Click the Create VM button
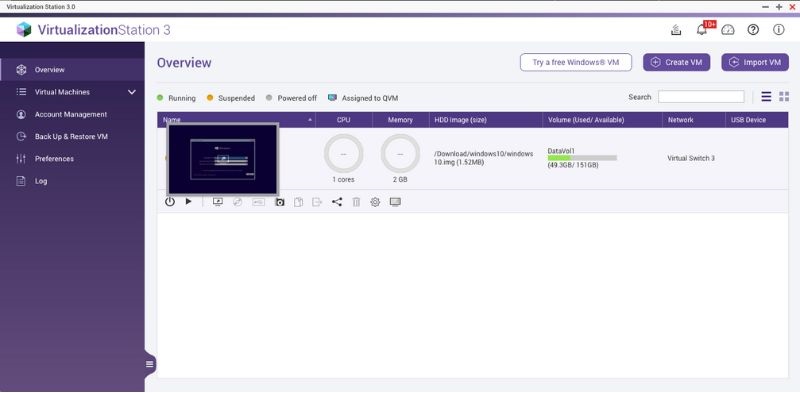This screenshot has height=393, width=800. (677, 62)
